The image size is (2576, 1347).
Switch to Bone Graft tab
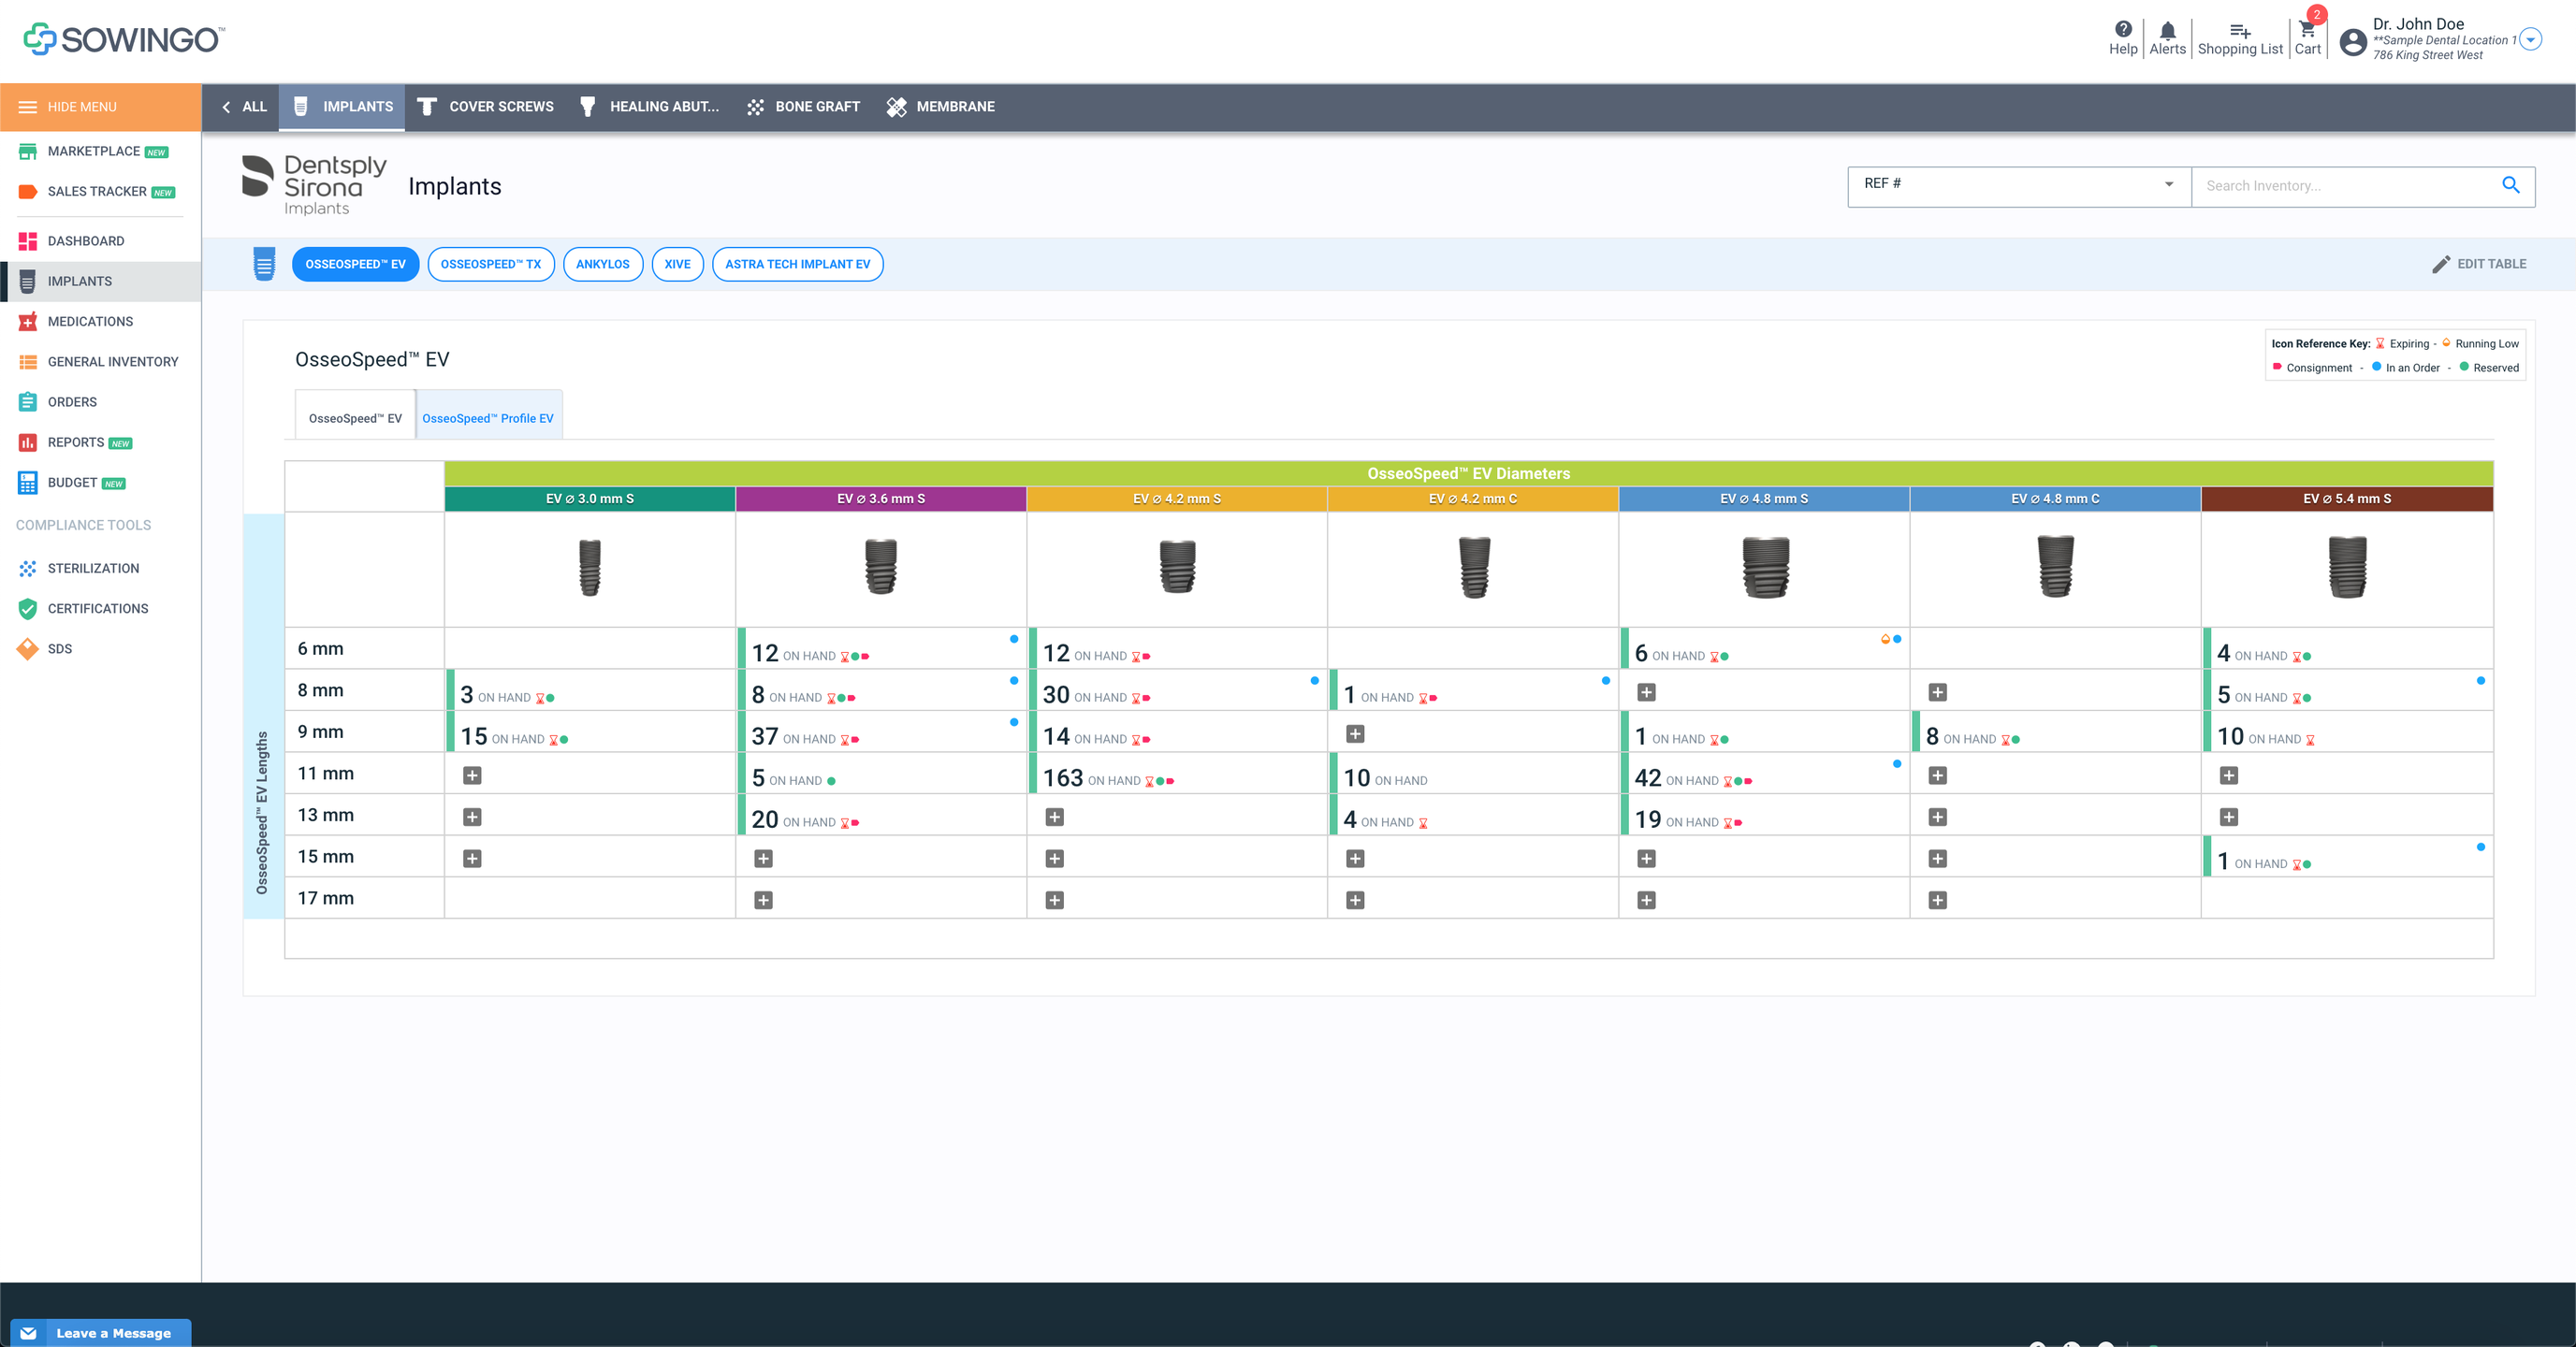click(x=803, y=107)
